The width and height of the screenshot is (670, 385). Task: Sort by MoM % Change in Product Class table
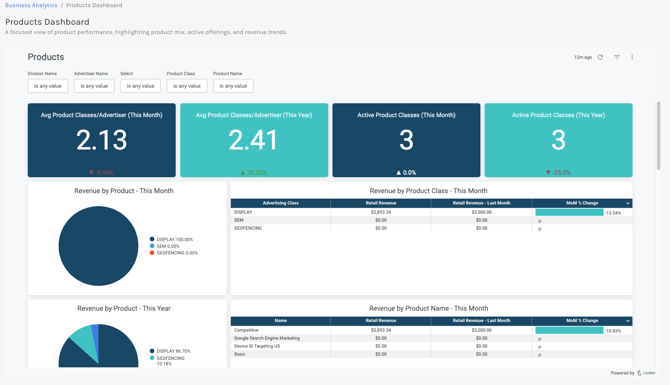[x=582, y=203]
